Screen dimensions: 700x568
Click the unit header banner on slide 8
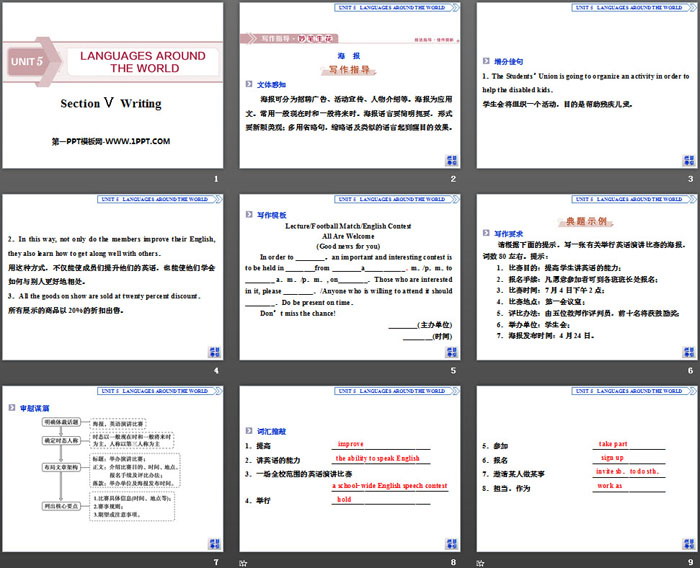(396, 391)
